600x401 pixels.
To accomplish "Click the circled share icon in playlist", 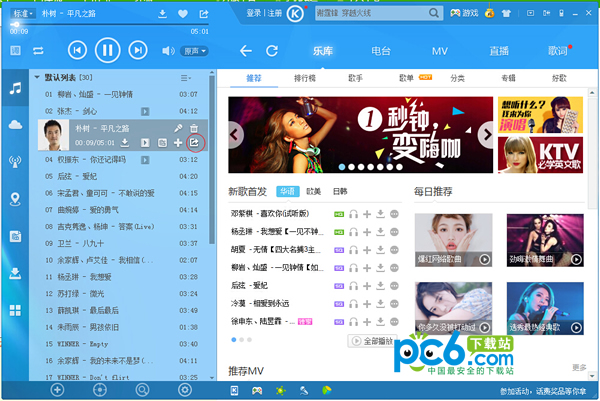I will click(195, 143).
